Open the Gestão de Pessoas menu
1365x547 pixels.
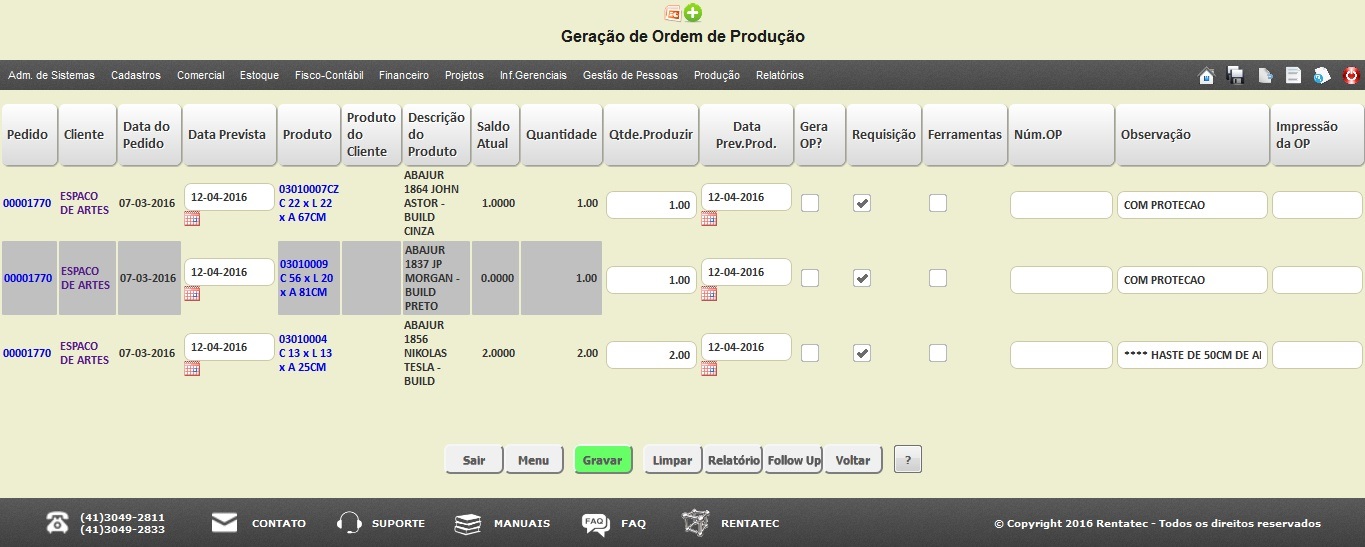pos(630,75)
